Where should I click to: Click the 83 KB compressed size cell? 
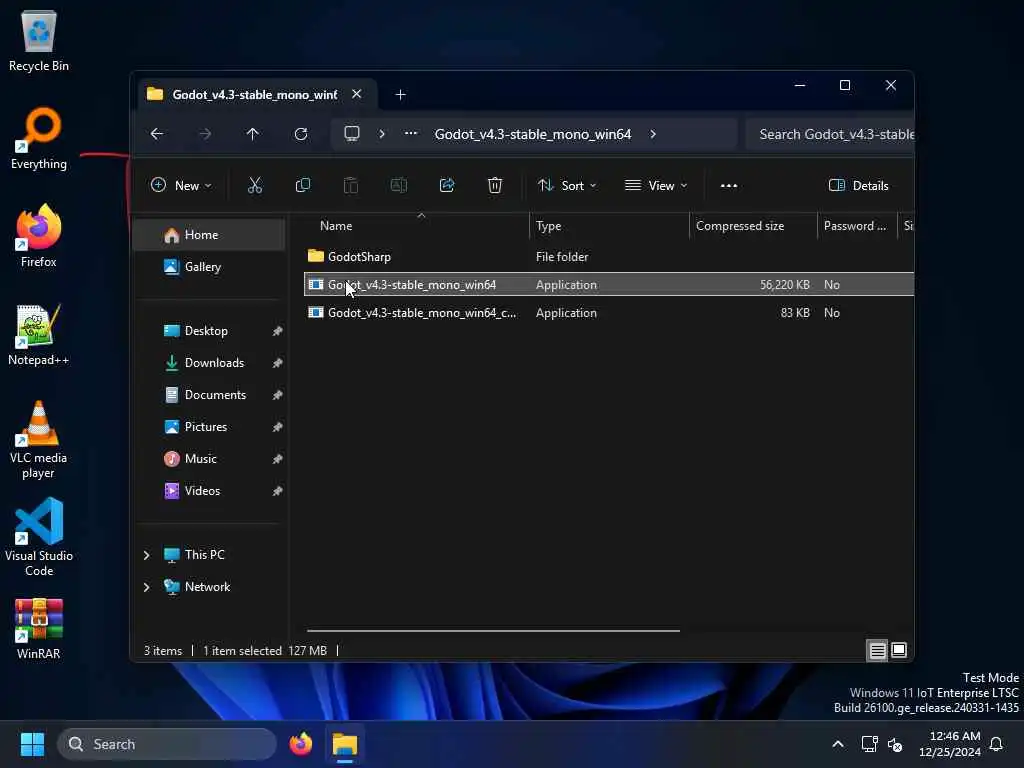pyautogui.click(x=795, y=313)
